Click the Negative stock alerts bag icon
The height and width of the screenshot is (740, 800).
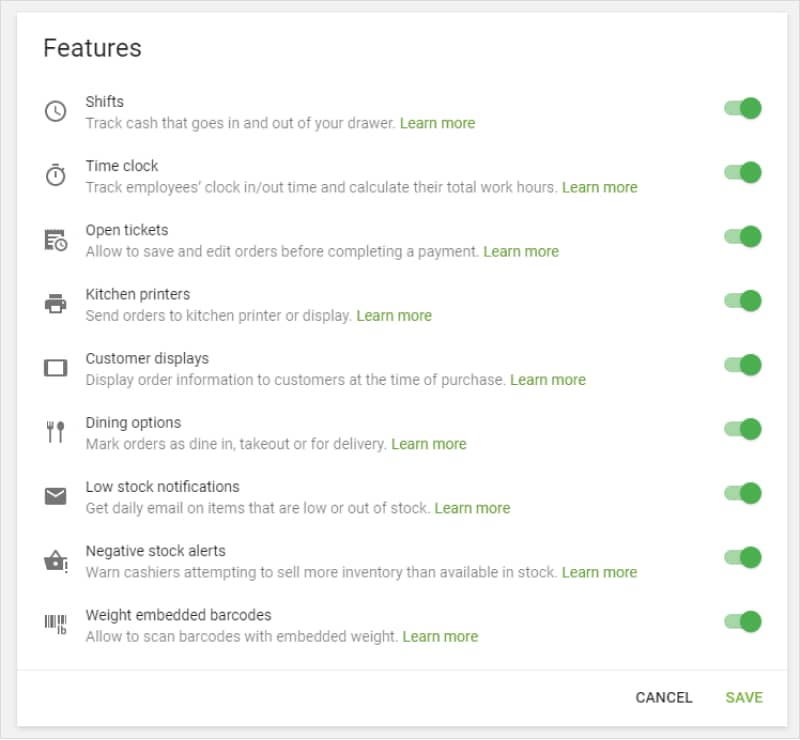(x=56, y=558)
